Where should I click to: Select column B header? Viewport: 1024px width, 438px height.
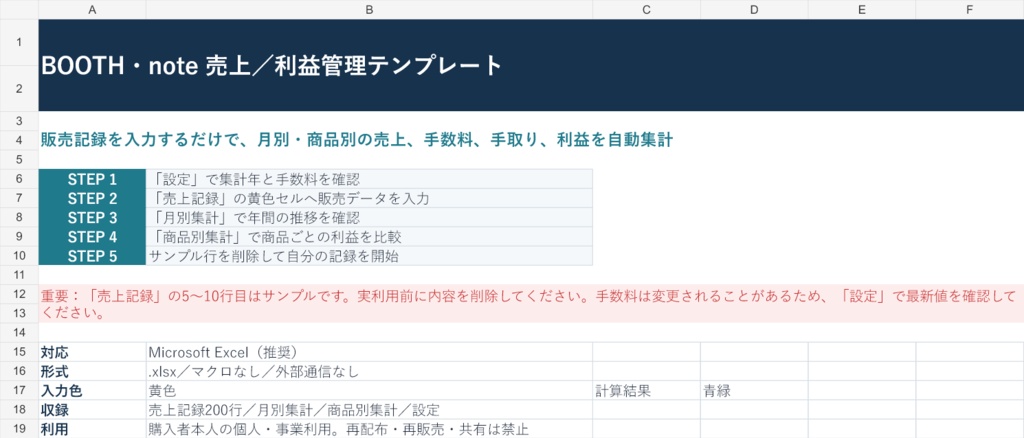click(369, 9)
